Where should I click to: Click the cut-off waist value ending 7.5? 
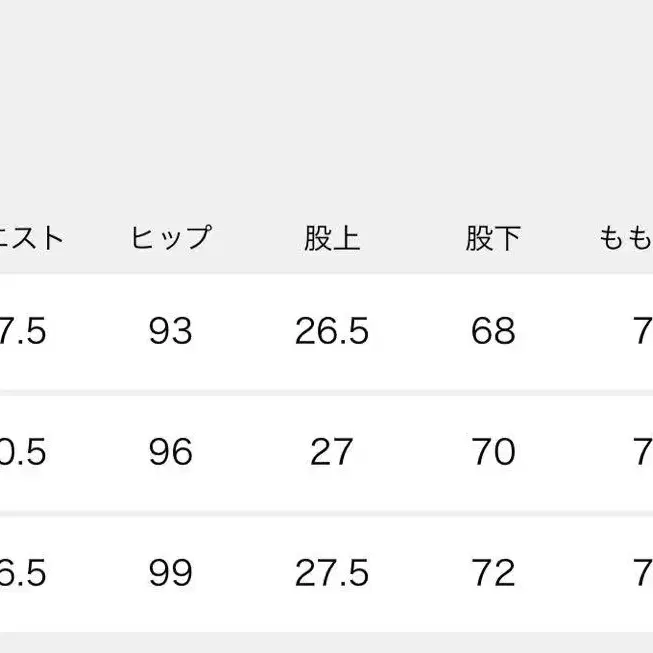pyautogui.click(x=24, y=331)
